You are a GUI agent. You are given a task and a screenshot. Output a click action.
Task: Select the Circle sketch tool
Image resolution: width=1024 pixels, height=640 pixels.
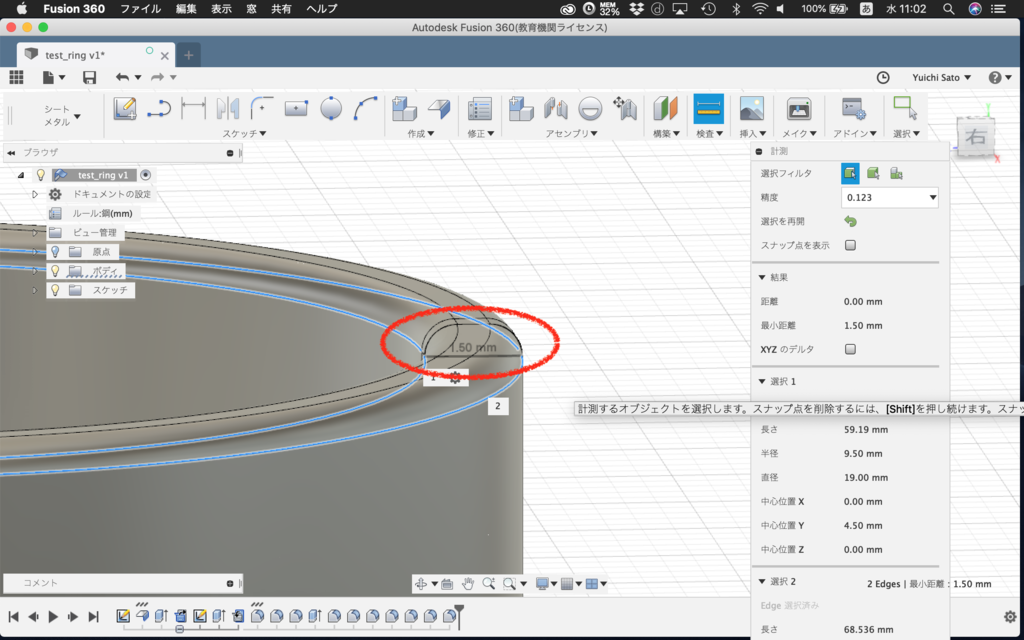(331, 108)
